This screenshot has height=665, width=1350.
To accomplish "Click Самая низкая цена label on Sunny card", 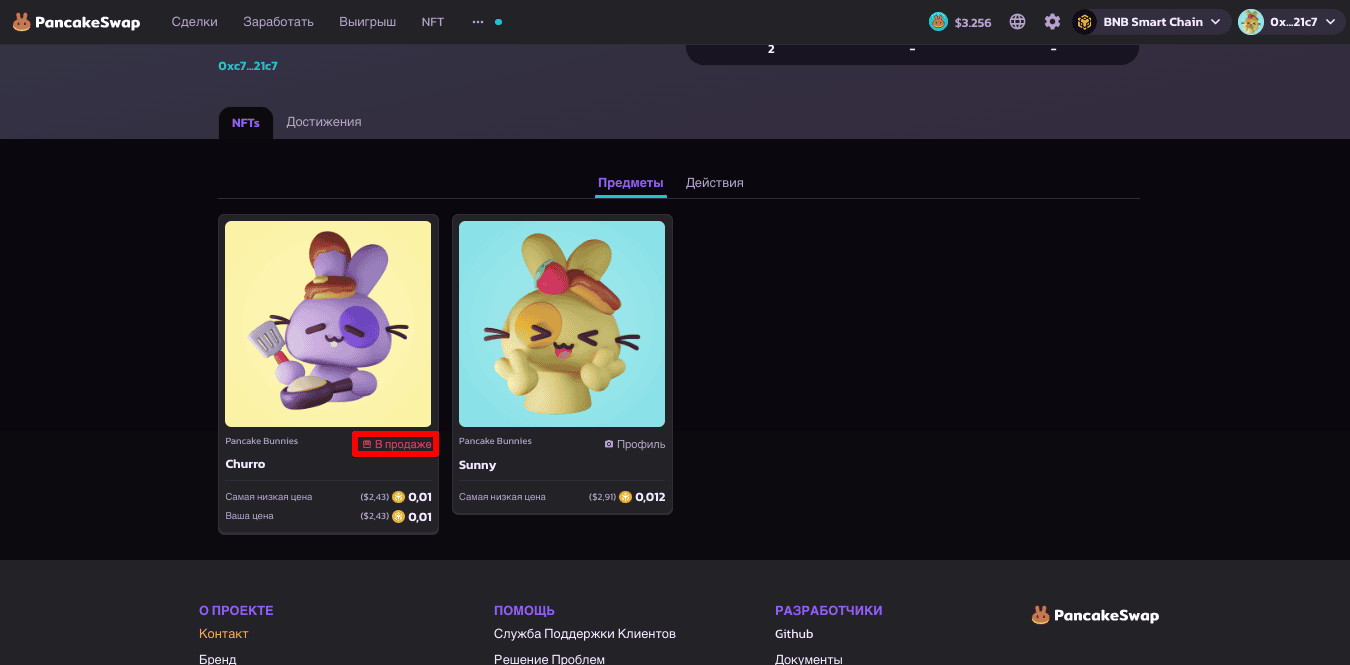I will [502, 497].
